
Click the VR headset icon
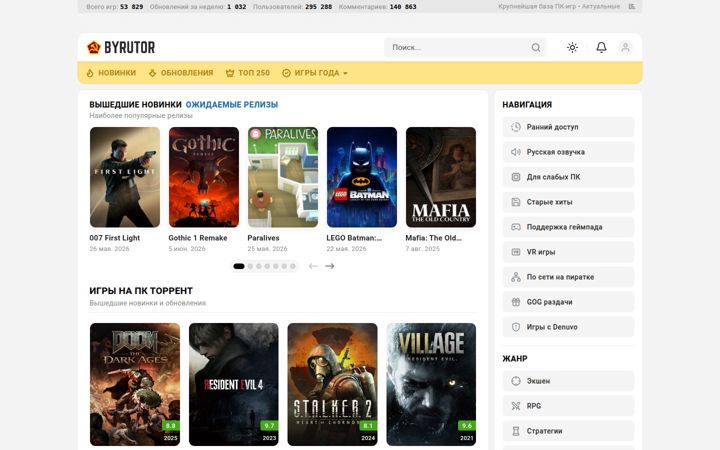coord(516,252)
